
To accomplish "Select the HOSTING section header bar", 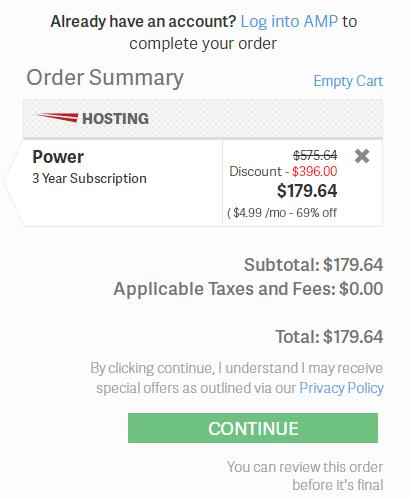I will [x=203, y=119].
